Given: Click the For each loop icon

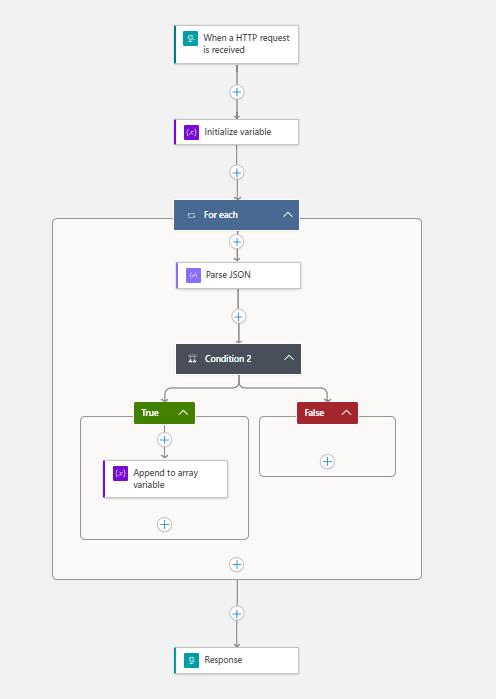Looking at the screenshot, I should (x=192, y=215).
